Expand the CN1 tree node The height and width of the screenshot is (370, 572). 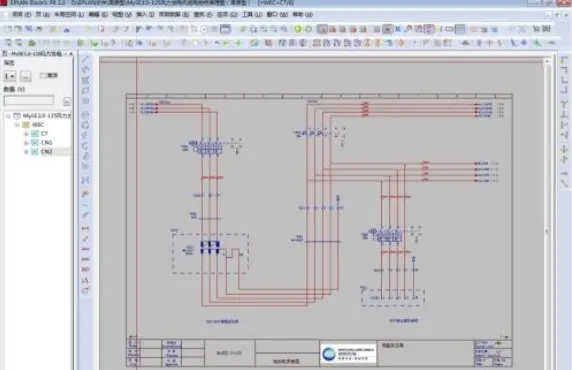(26, 143)
